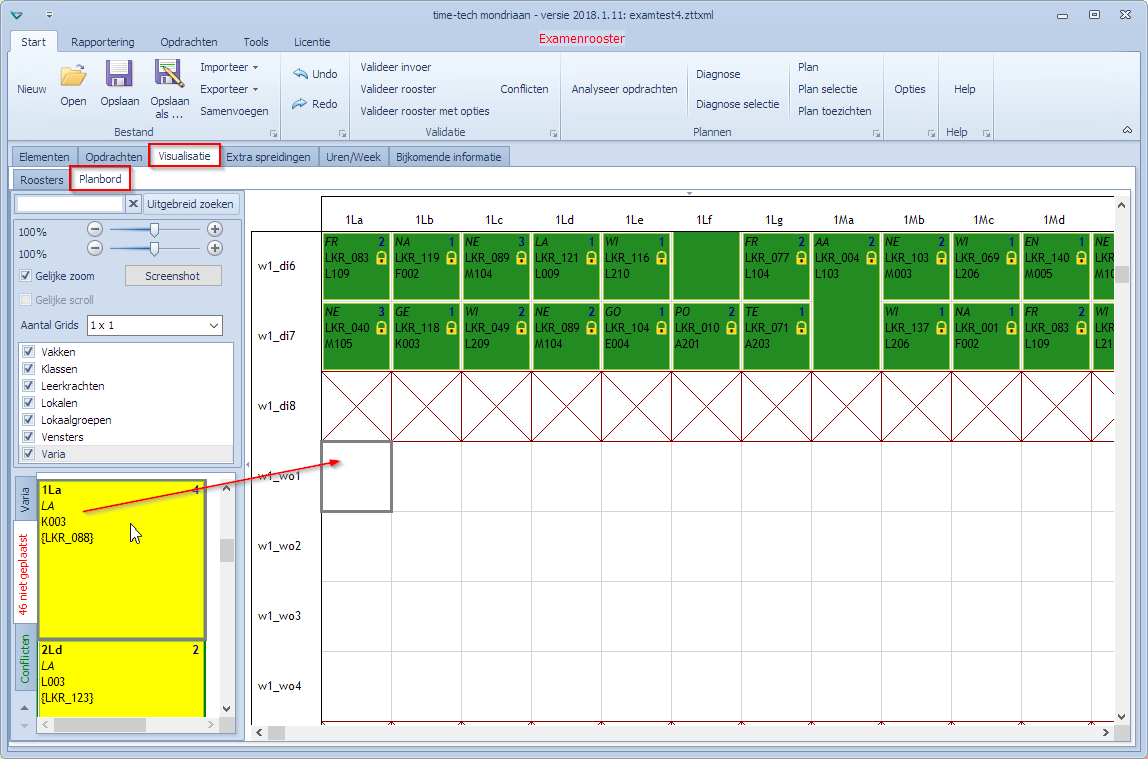Decrease the first zoom with minus icon
1148x759 pixels.
[x=94, y=229]
